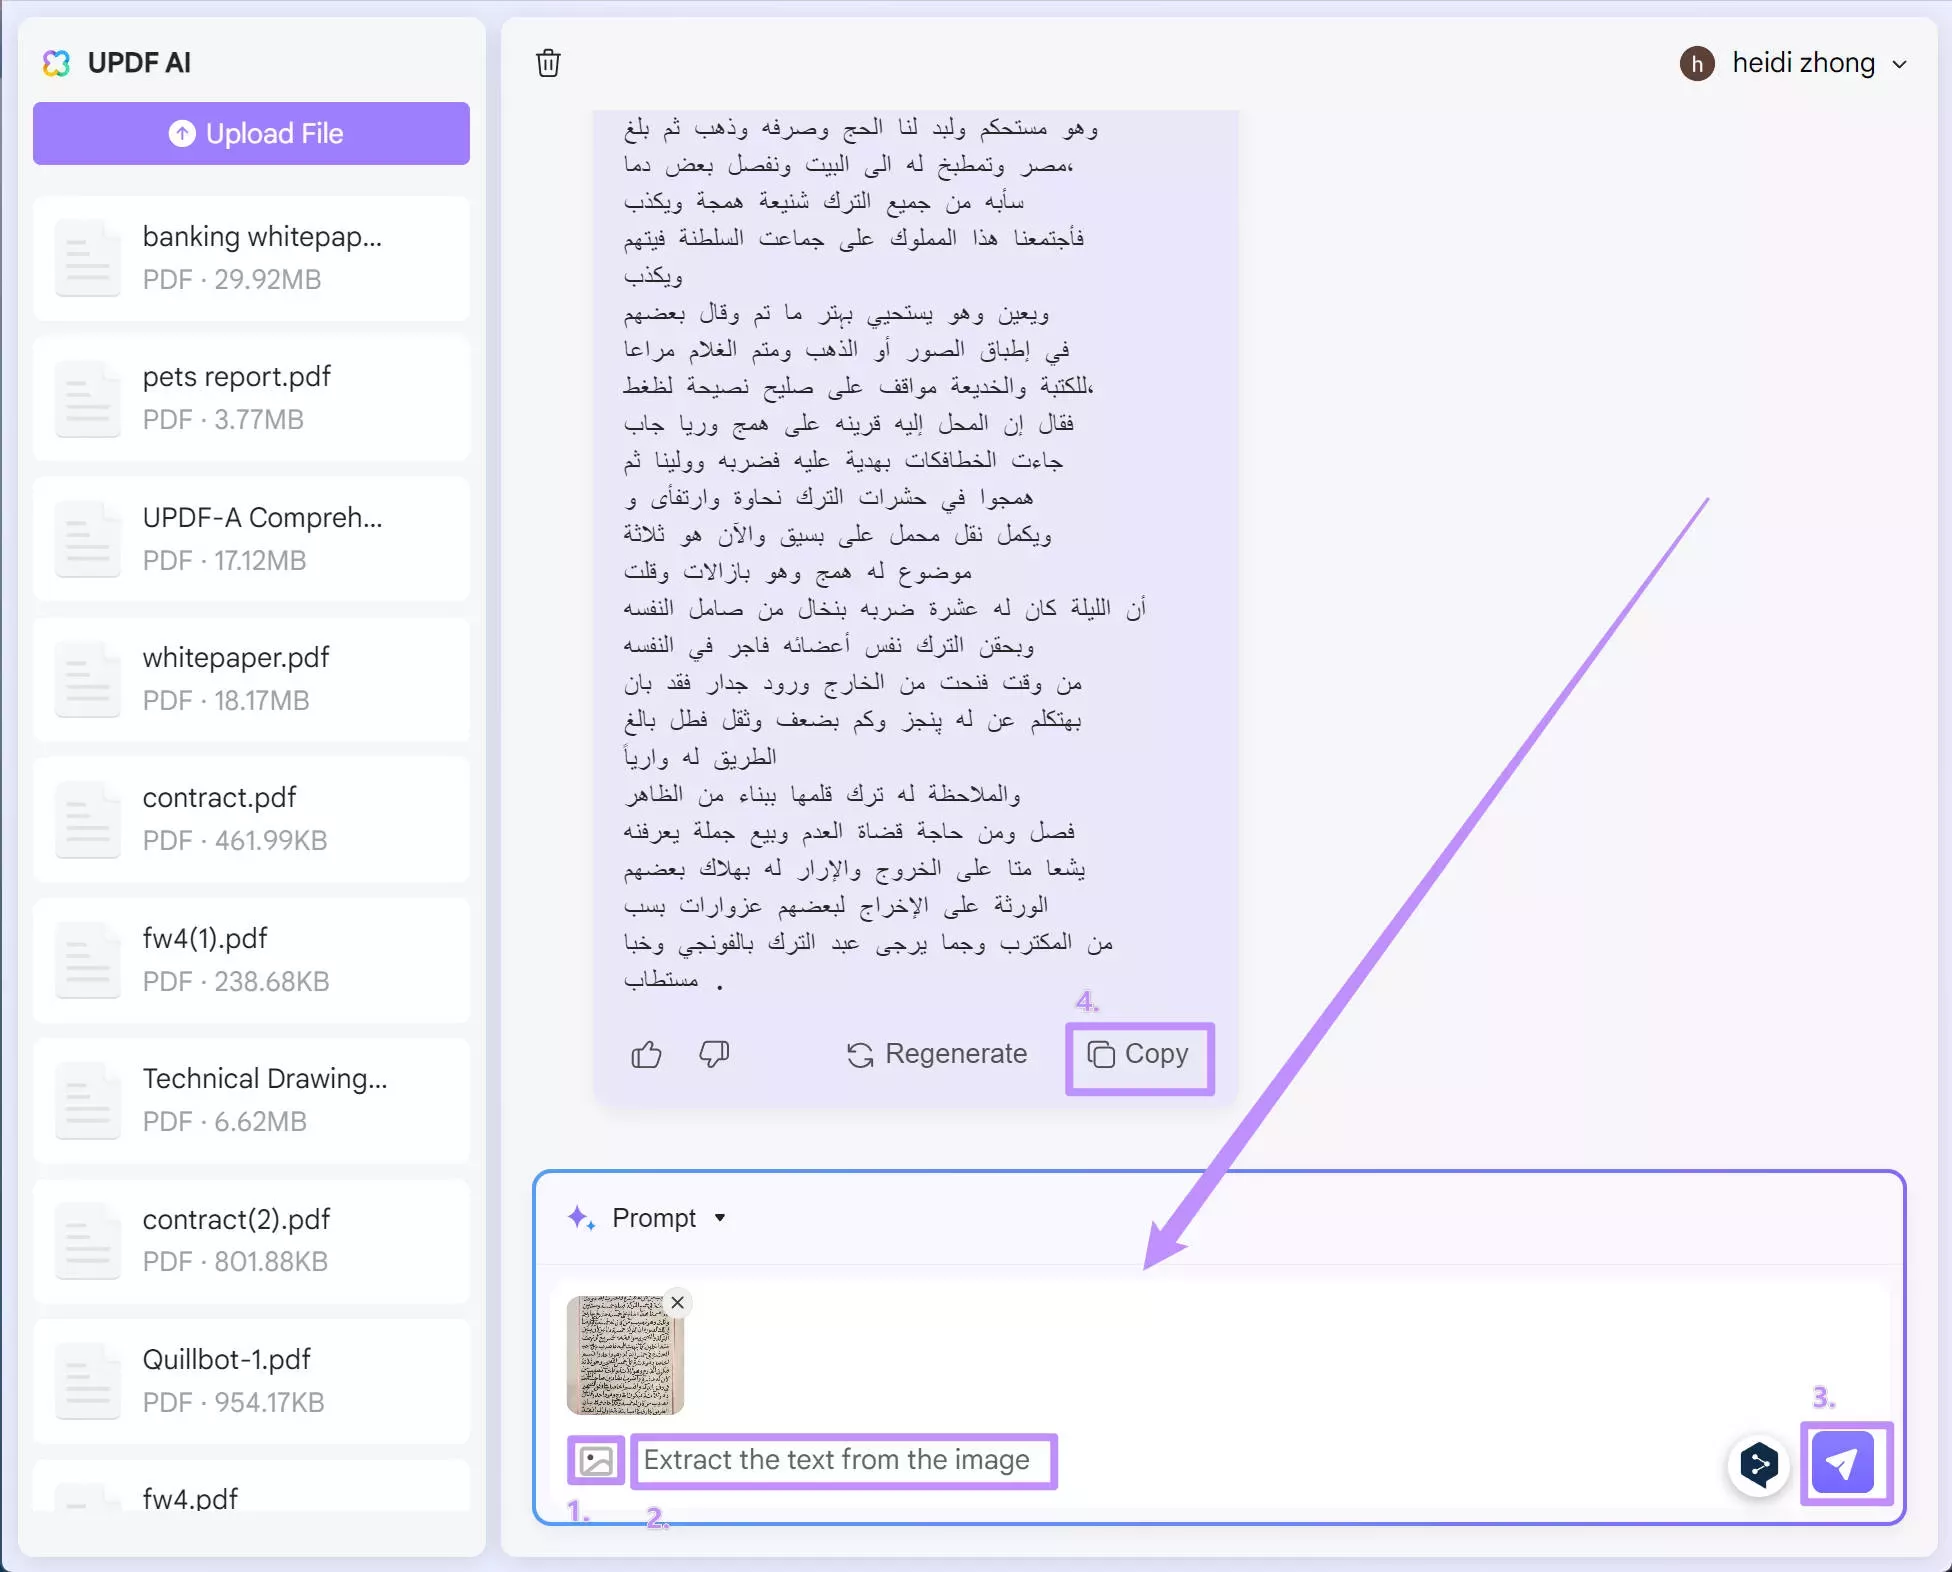Click the thumbs up feedback icon
Screen dimensions: 1952x1572
click(x=648, y=1054)
